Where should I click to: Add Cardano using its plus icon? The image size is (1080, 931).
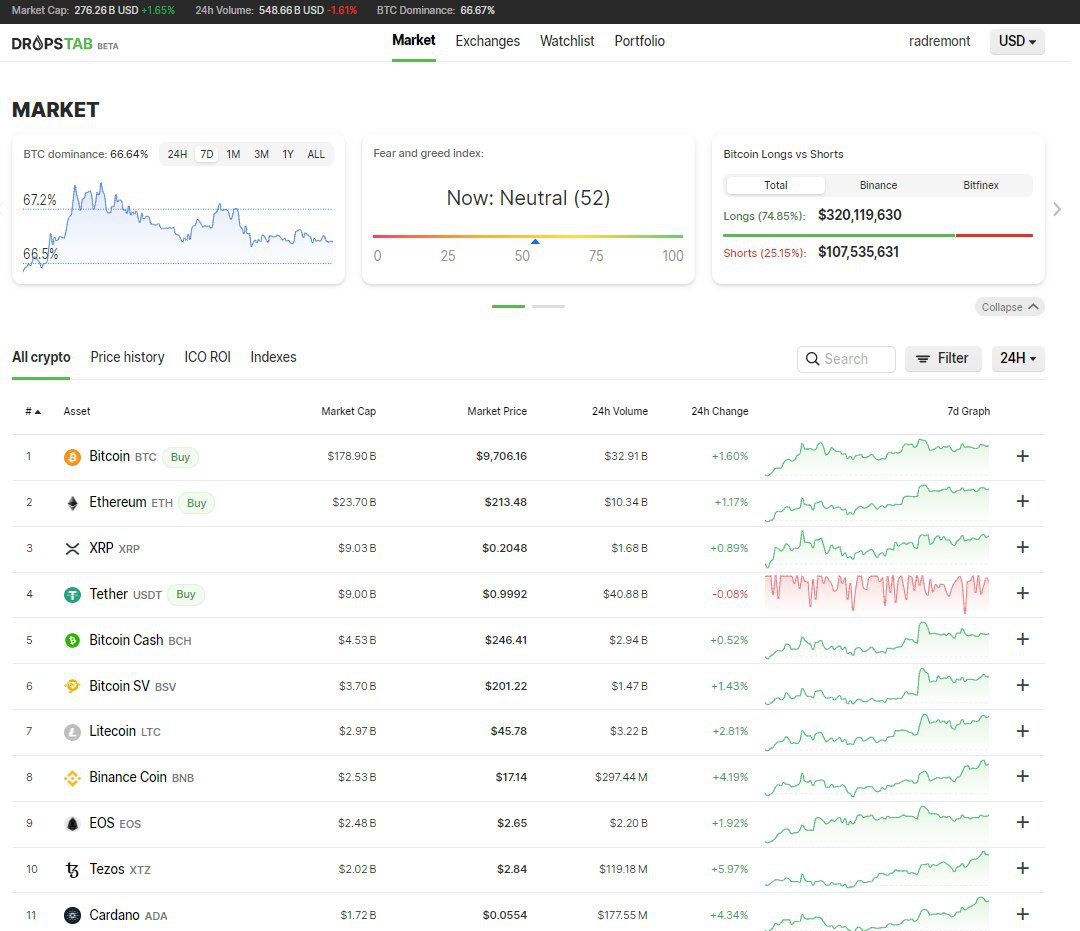click(1023, 914)
